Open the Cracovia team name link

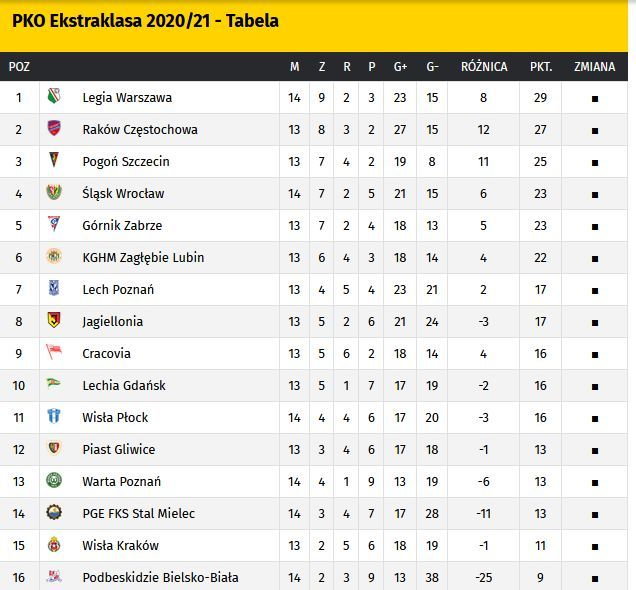point(106,354)
